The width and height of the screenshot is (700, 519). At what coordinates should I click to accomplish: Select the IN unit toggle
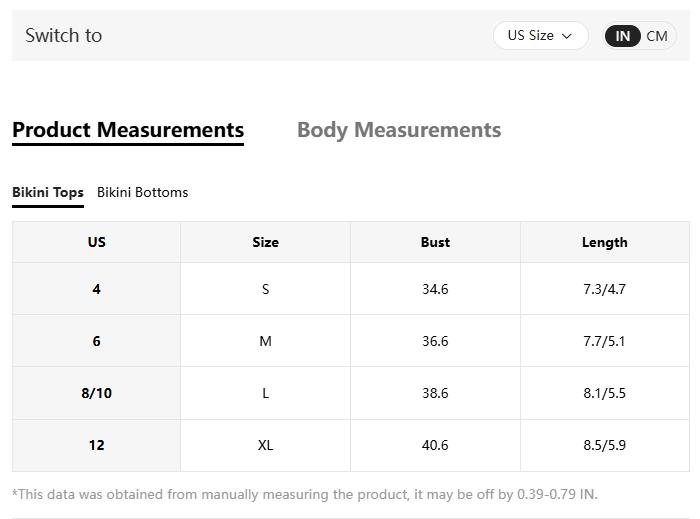click(x=622, y=36)
